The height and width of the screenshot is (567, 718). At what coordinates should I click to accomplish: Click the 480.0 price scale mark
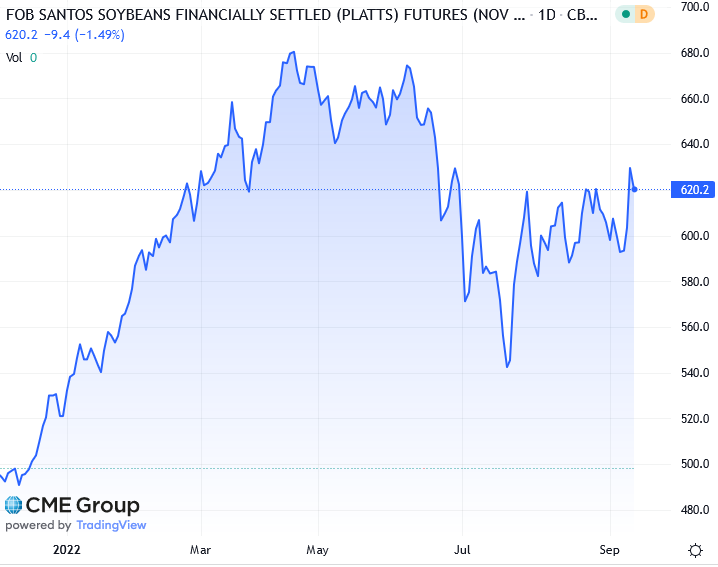point(693,510)
